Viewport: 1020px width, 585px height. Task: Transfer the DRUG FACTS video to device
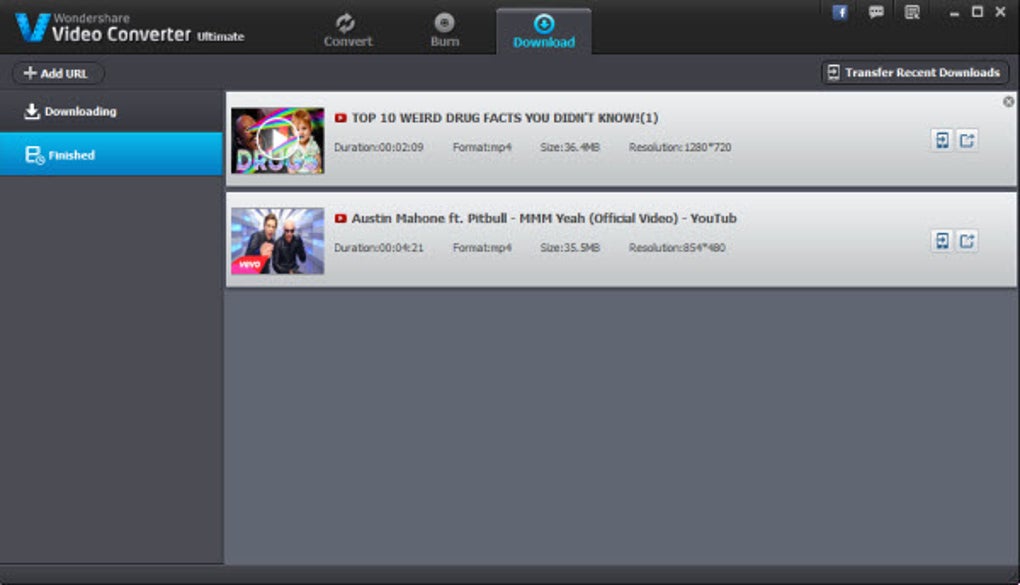tap(942, 140)
